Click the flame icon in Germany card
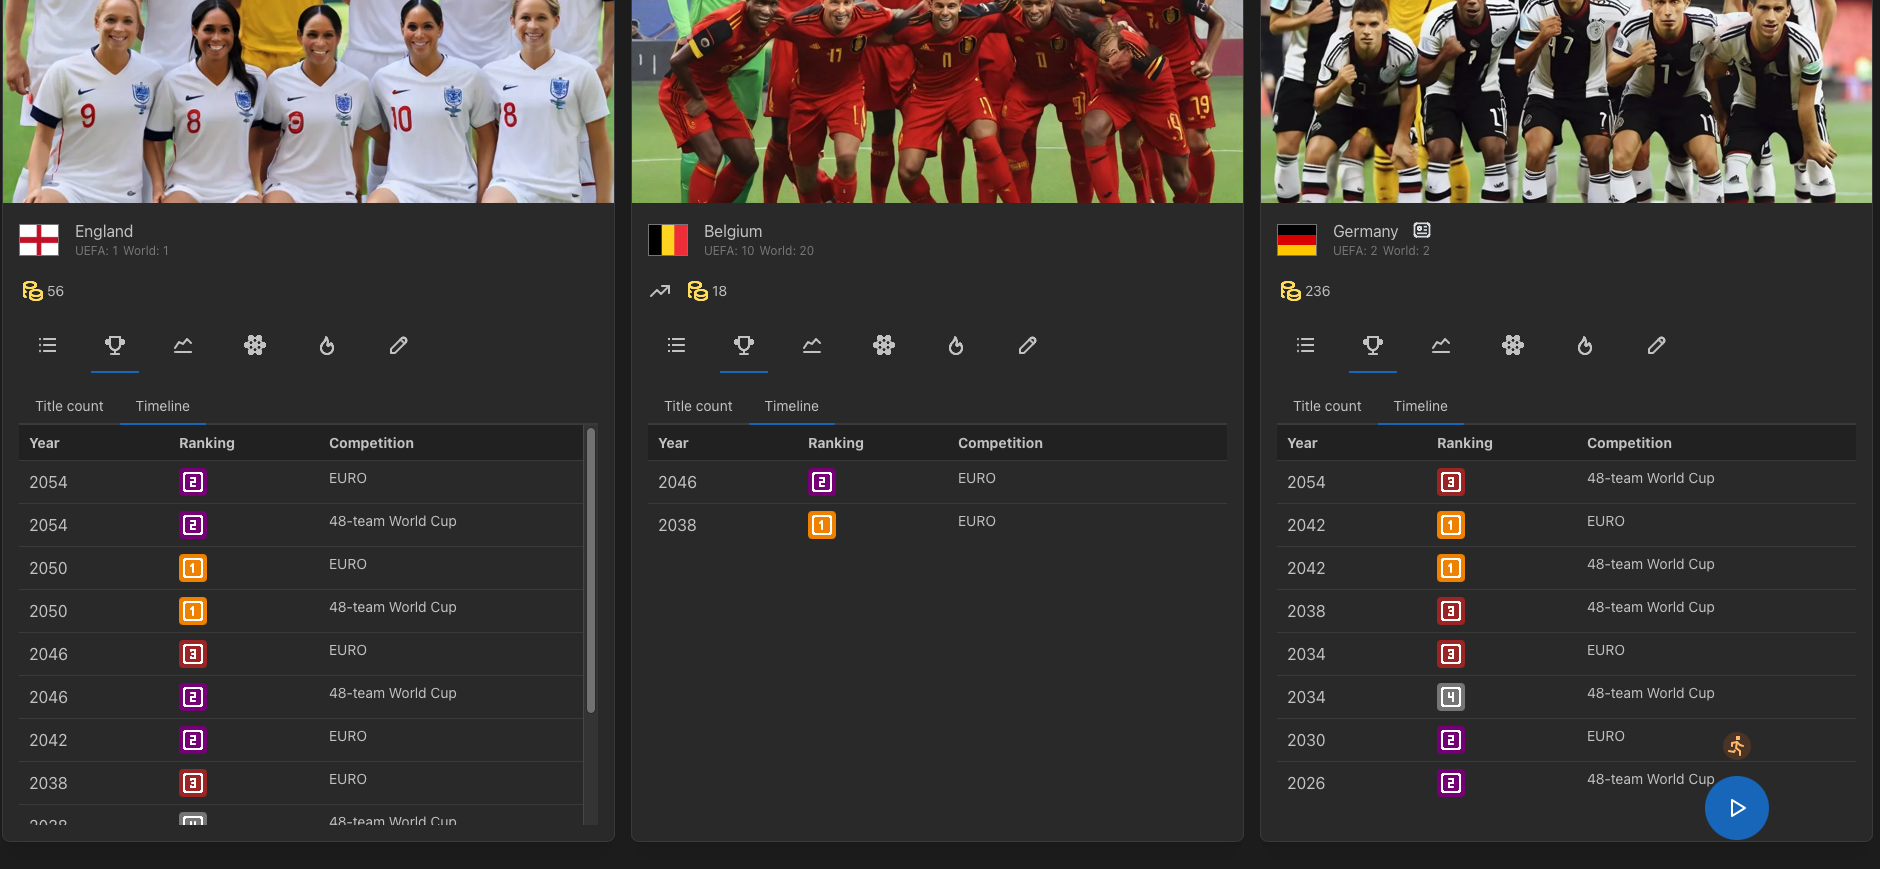Image resolution: width=1880 pixels, height=869 pixels. click(1585, 345)
